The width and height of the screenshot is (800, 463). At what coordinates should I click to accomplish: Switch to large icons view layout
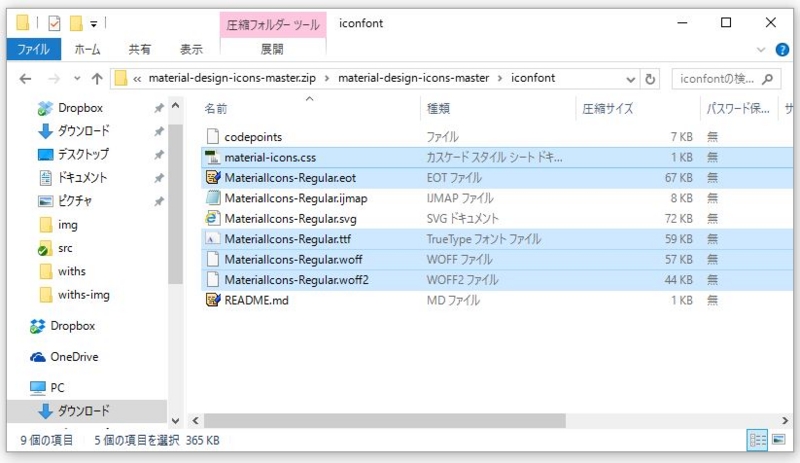click(x=779, y=440)
